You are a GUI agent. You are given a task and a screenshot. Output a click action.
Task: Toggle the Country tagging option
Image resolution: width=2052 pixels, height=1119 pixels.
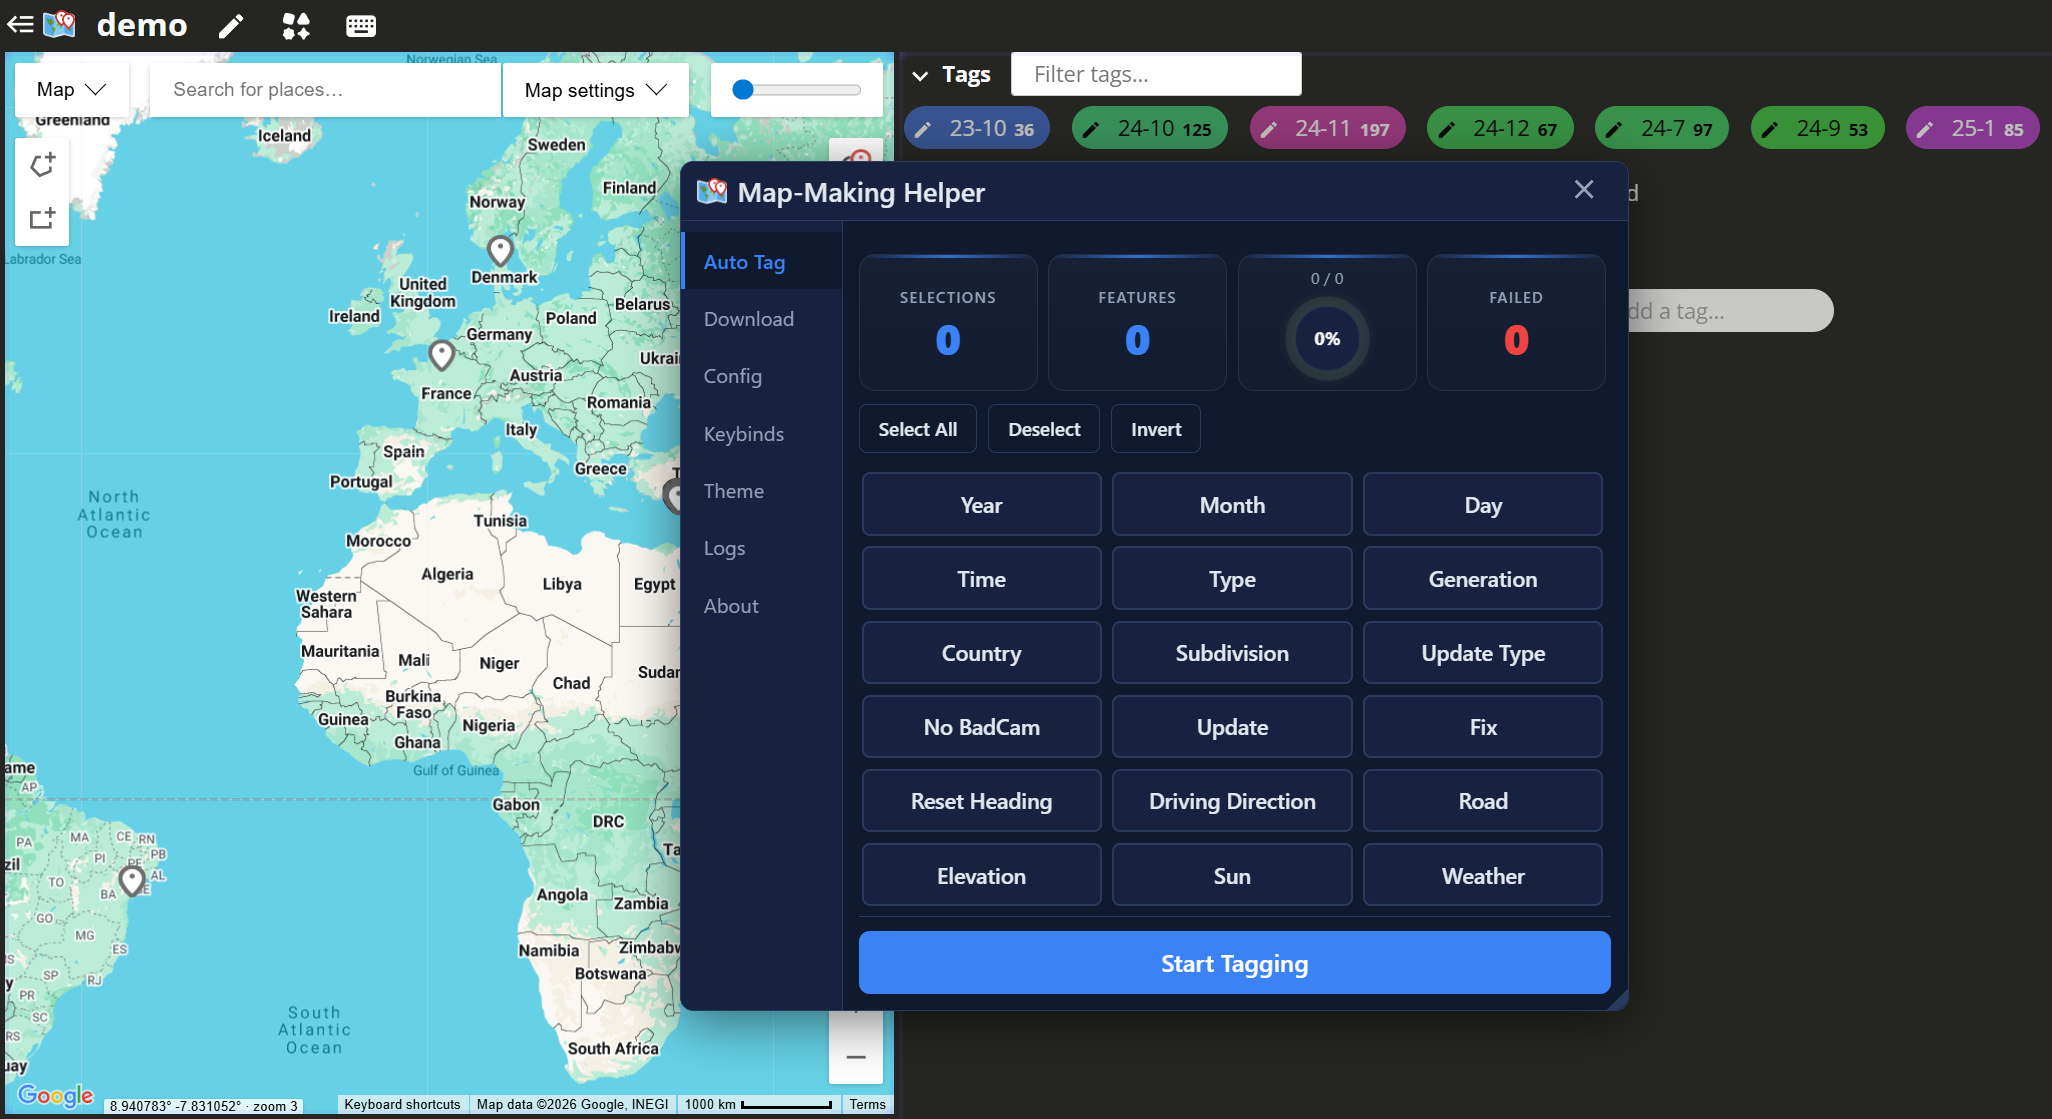[981, 653]
